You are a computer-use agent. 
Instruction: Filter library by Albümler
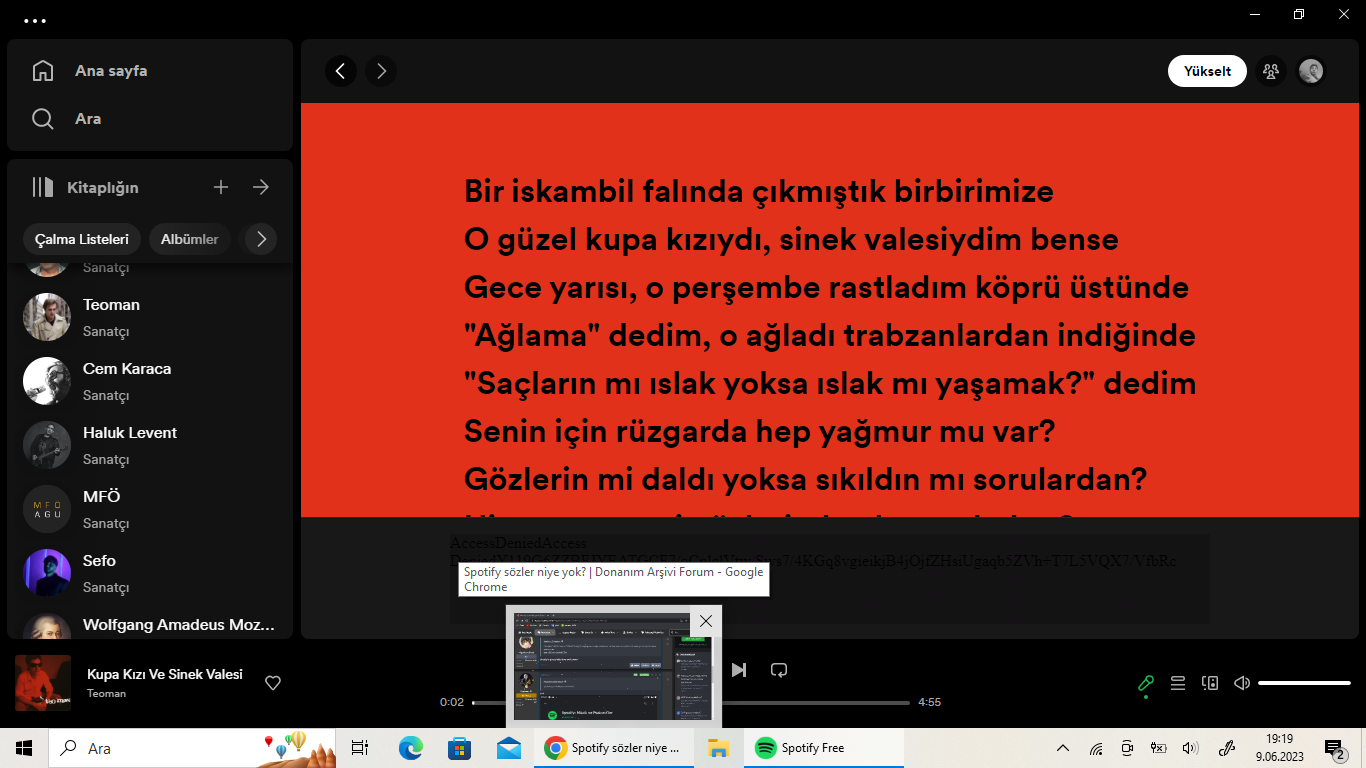point(190,239)
